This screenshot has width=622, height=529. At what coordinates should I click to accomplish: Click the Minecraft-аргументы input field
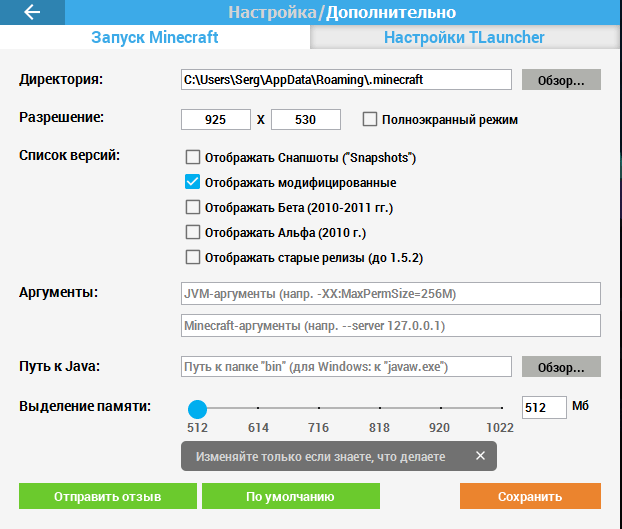391,326
